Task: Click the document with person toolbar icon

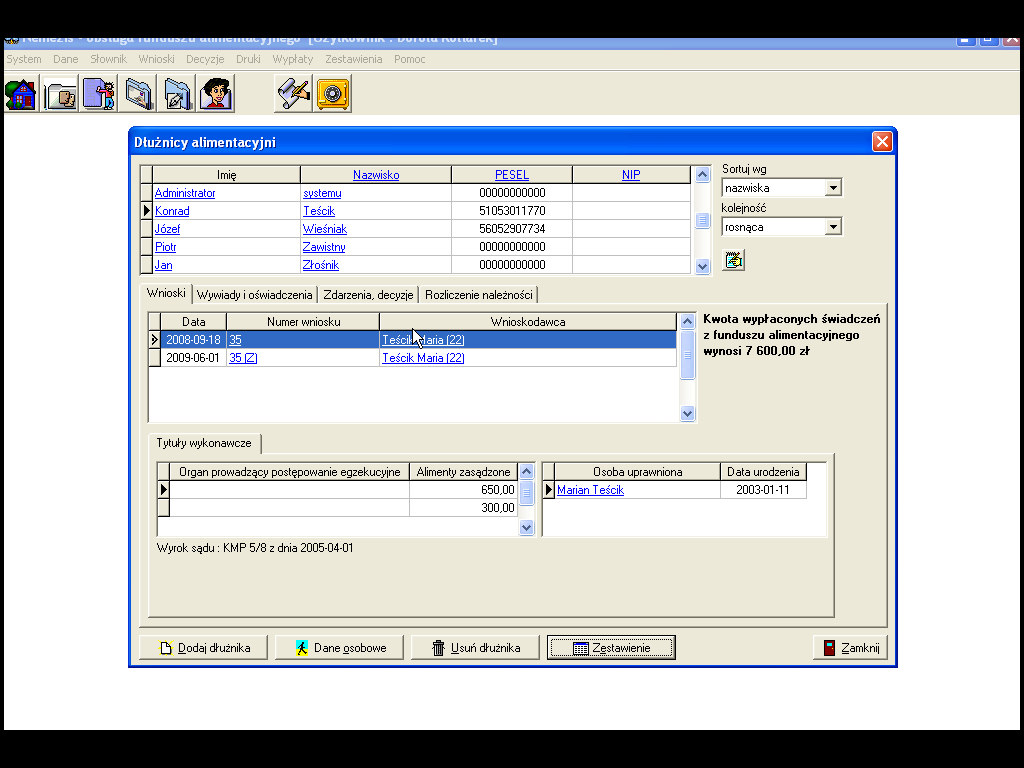Action: click(x=99, y=94)
